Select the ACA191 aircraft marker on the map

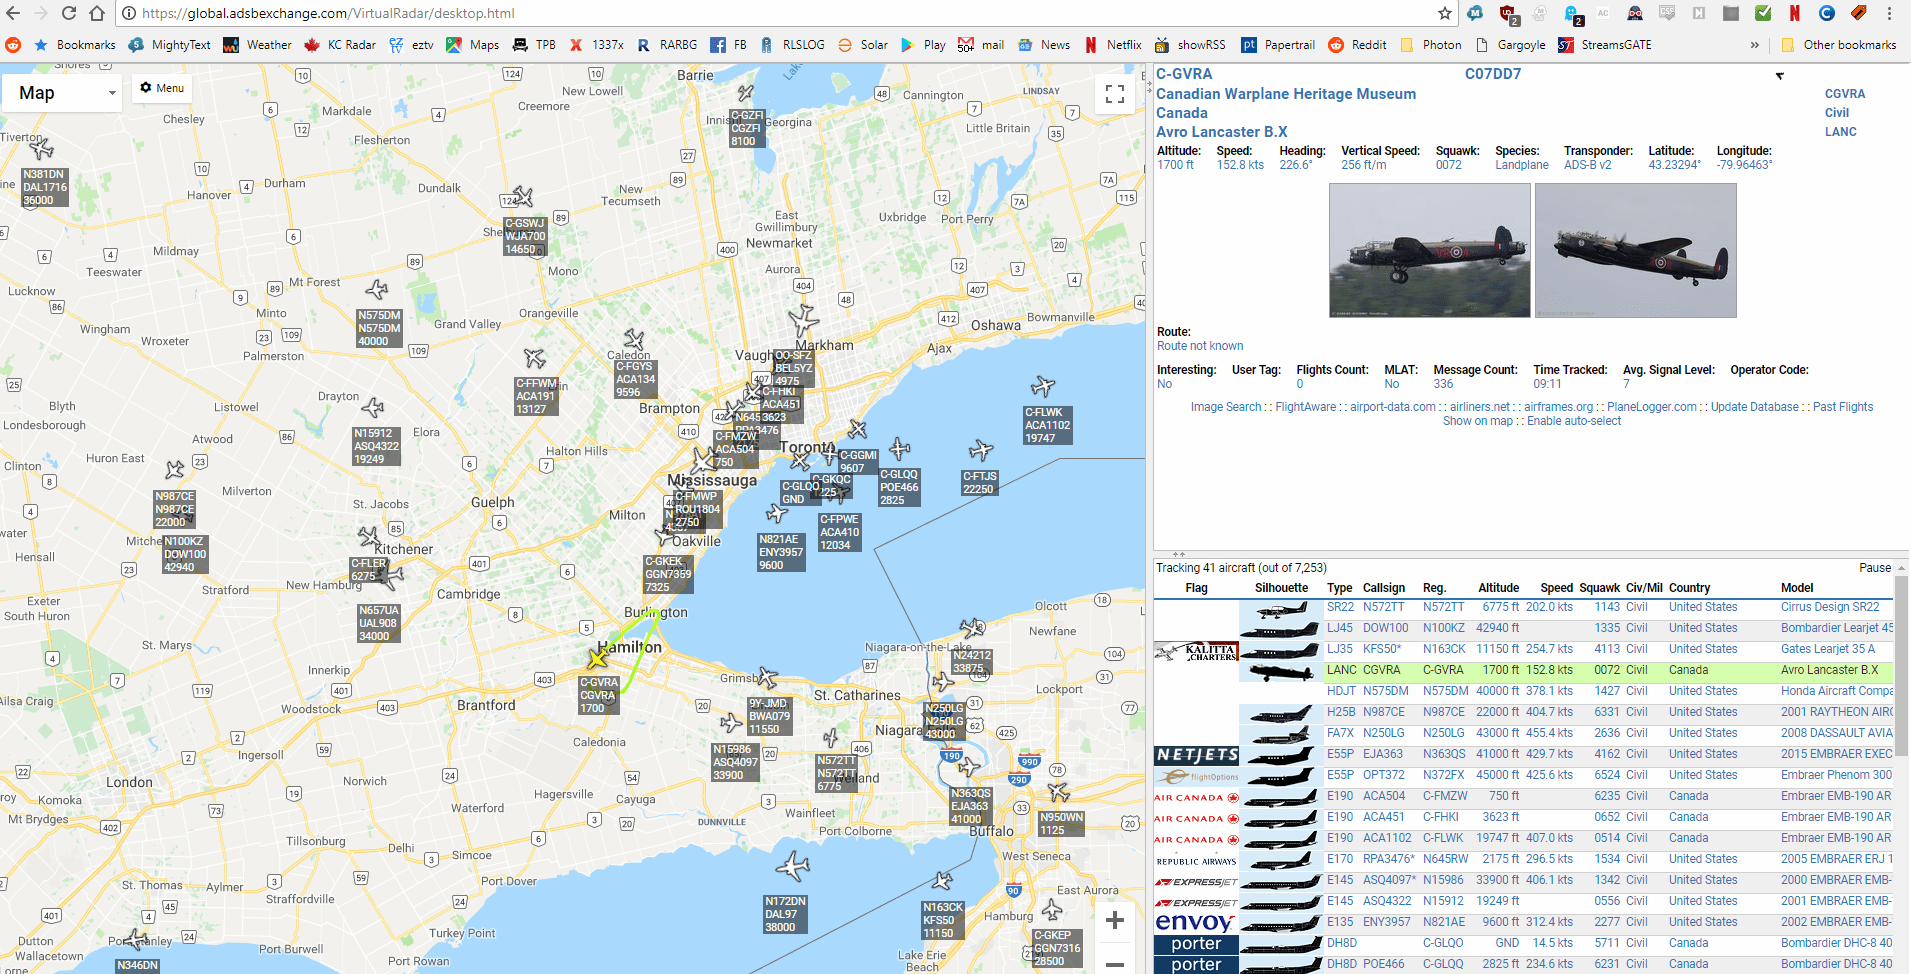click(535, 357)
